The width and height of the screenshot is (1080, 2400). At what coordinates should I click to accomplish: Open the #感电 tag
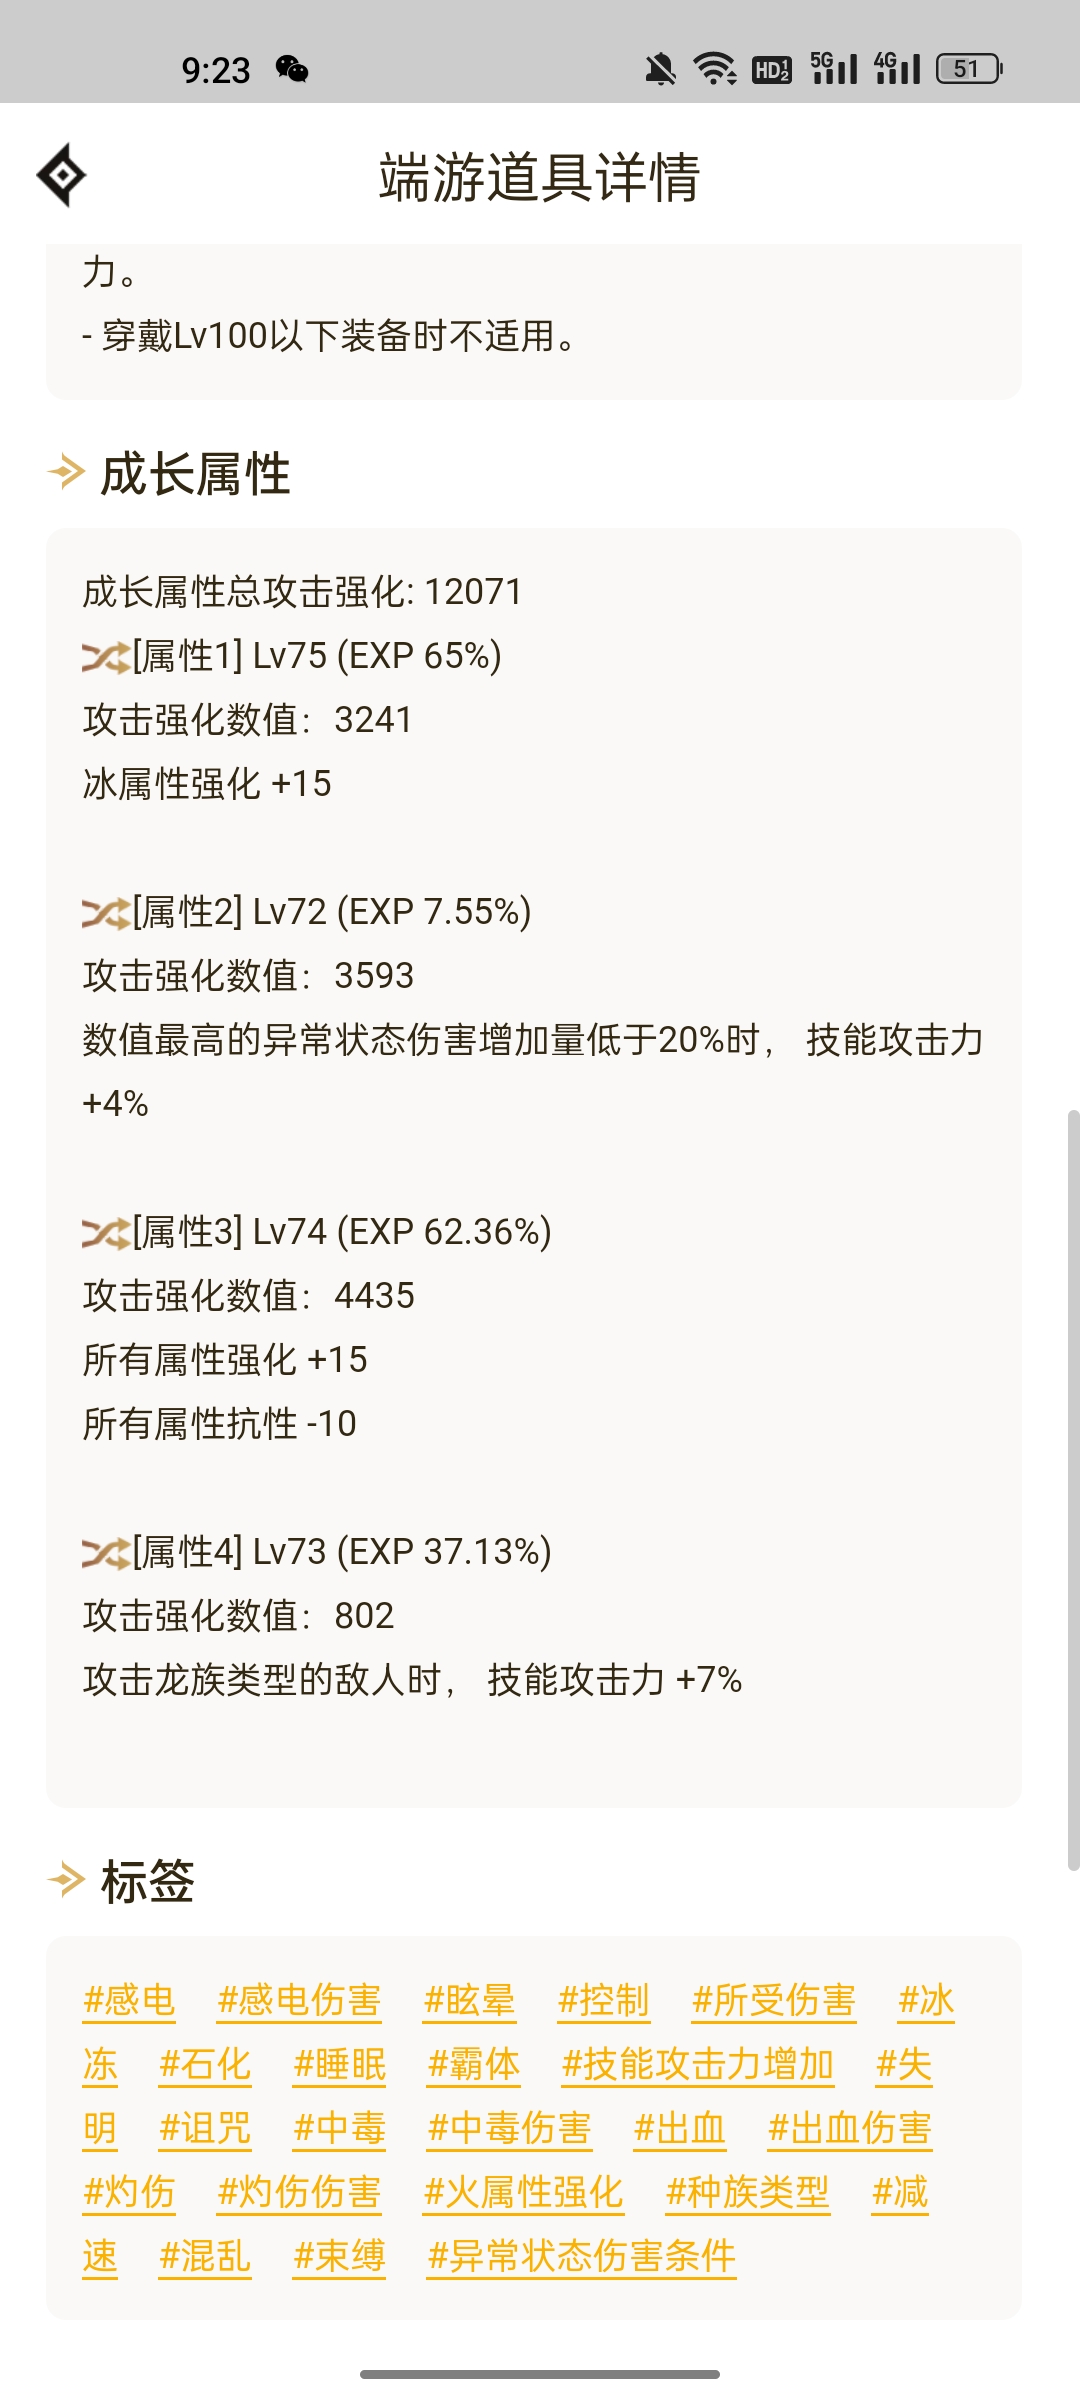click(129, 2000)
